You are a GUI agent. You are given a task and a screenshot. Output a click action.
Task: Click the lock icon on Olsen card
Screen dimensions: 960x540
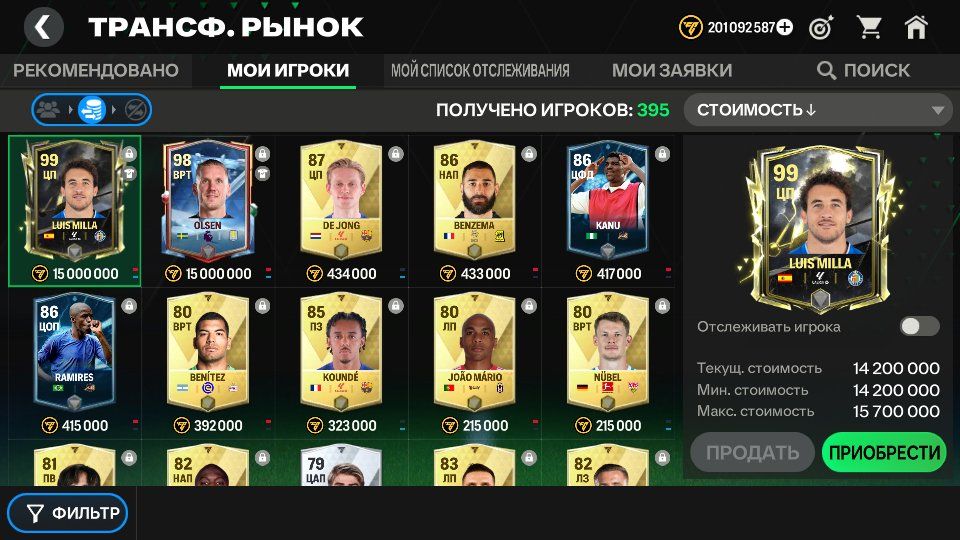263,153
